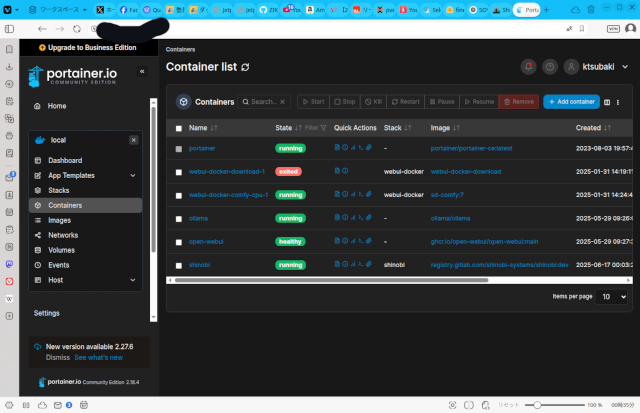Open the browser profile avatar

coord(631,29)
